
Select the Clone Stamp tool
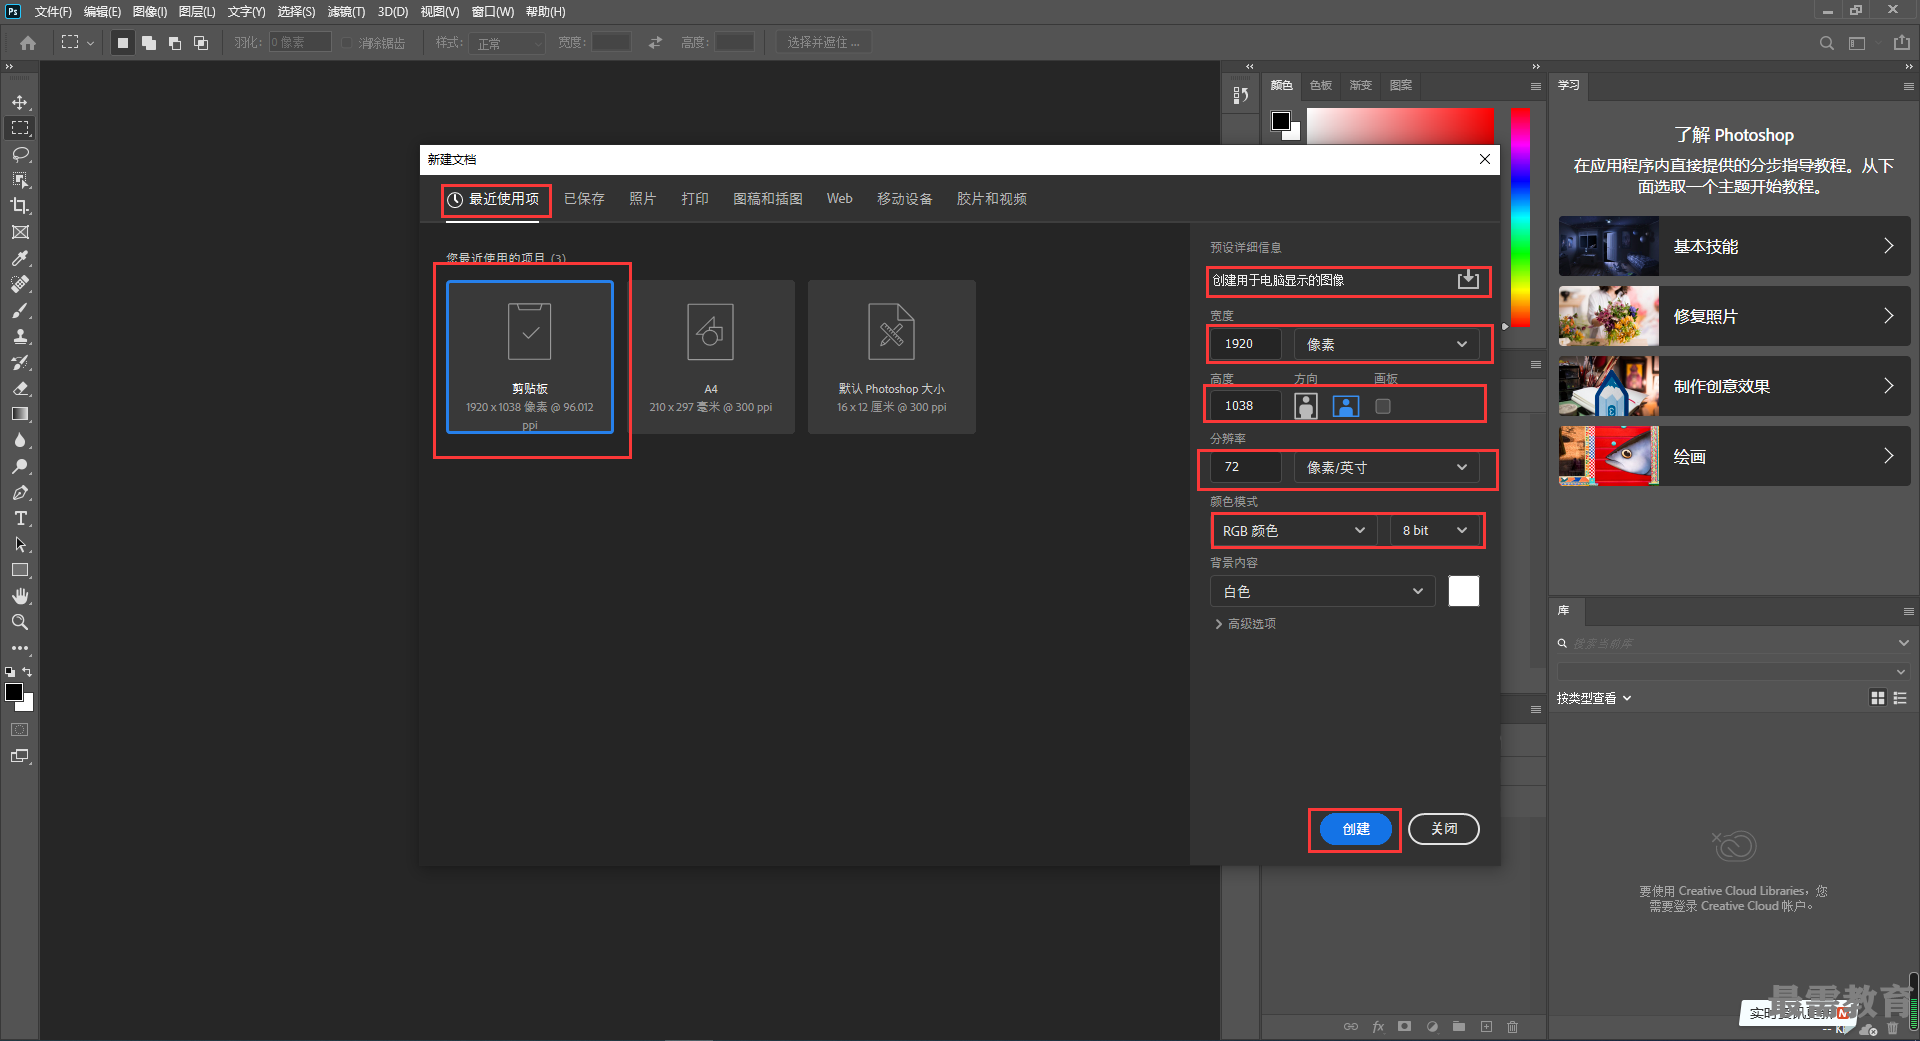[20, 336]
